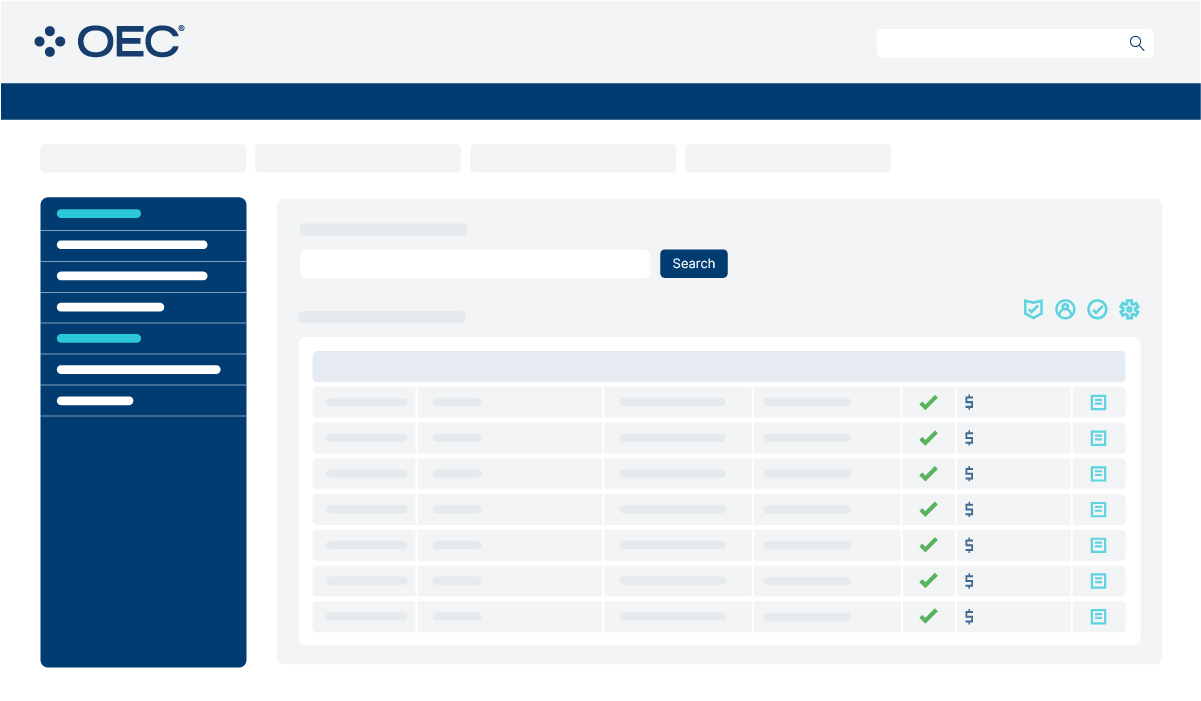
Task: Click dollar sign icon in sixth table row
Action: [x=969, y=581]
